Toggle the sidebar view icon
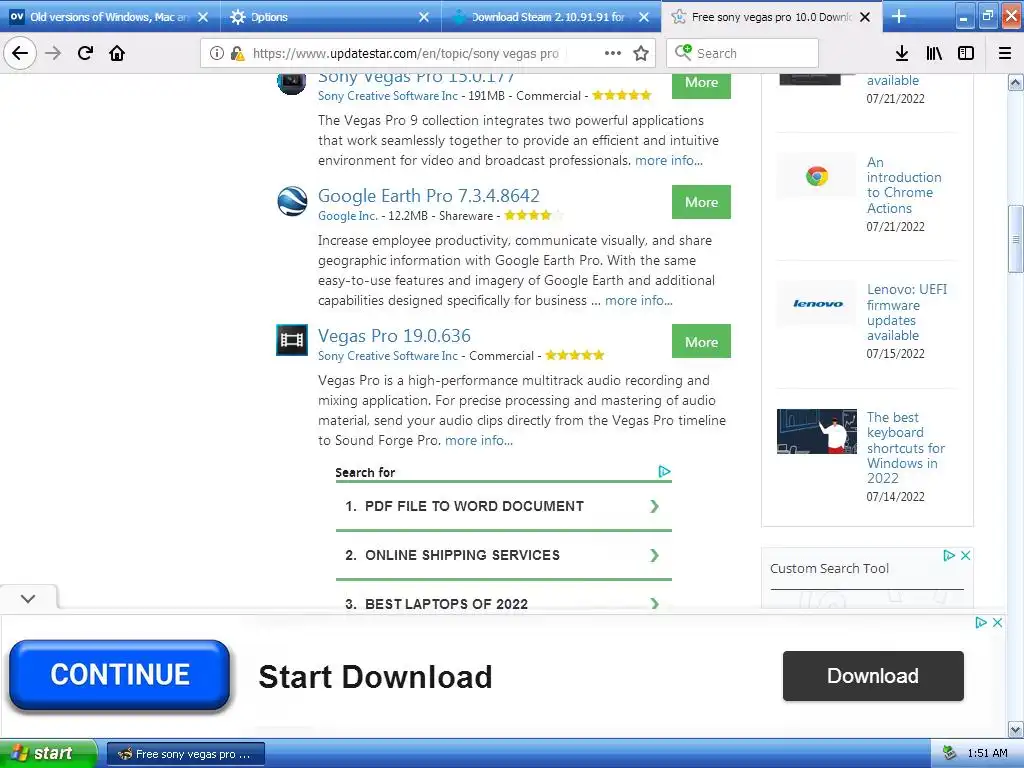1024x768 pixels. pos(966,53)
